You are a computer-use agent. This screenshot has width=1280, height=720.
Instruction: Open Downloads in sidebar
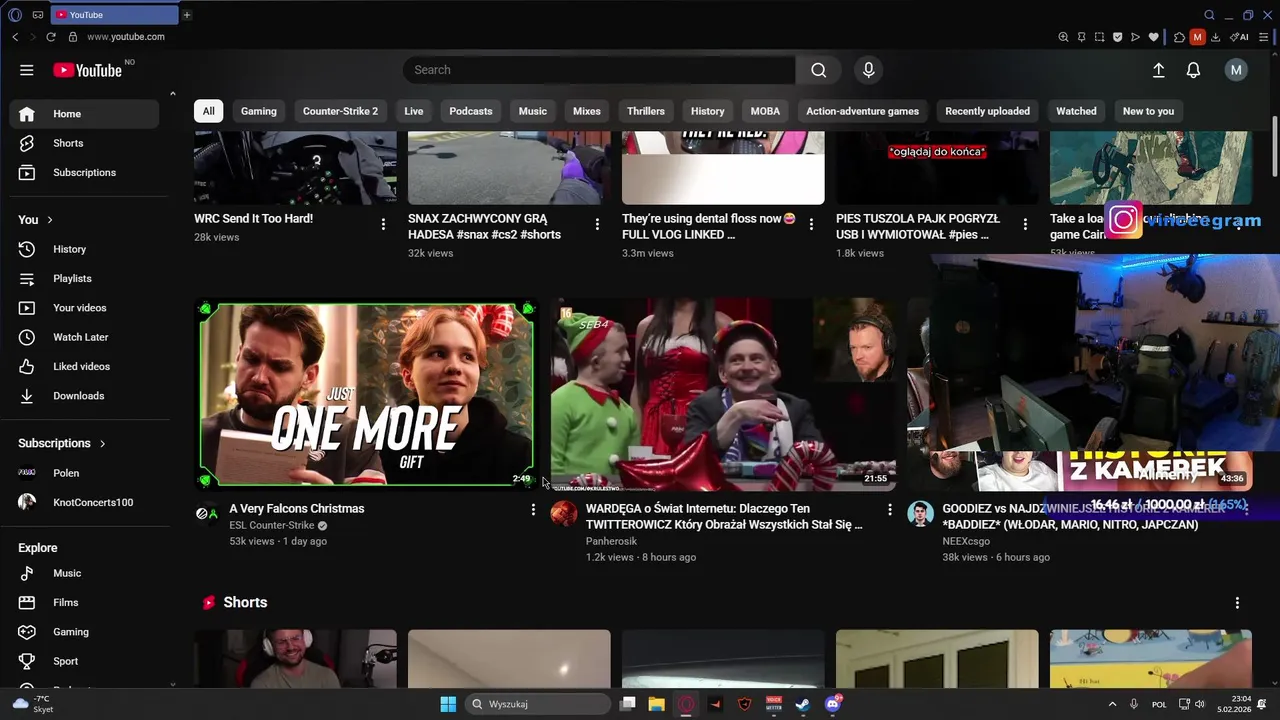[84, 396]
